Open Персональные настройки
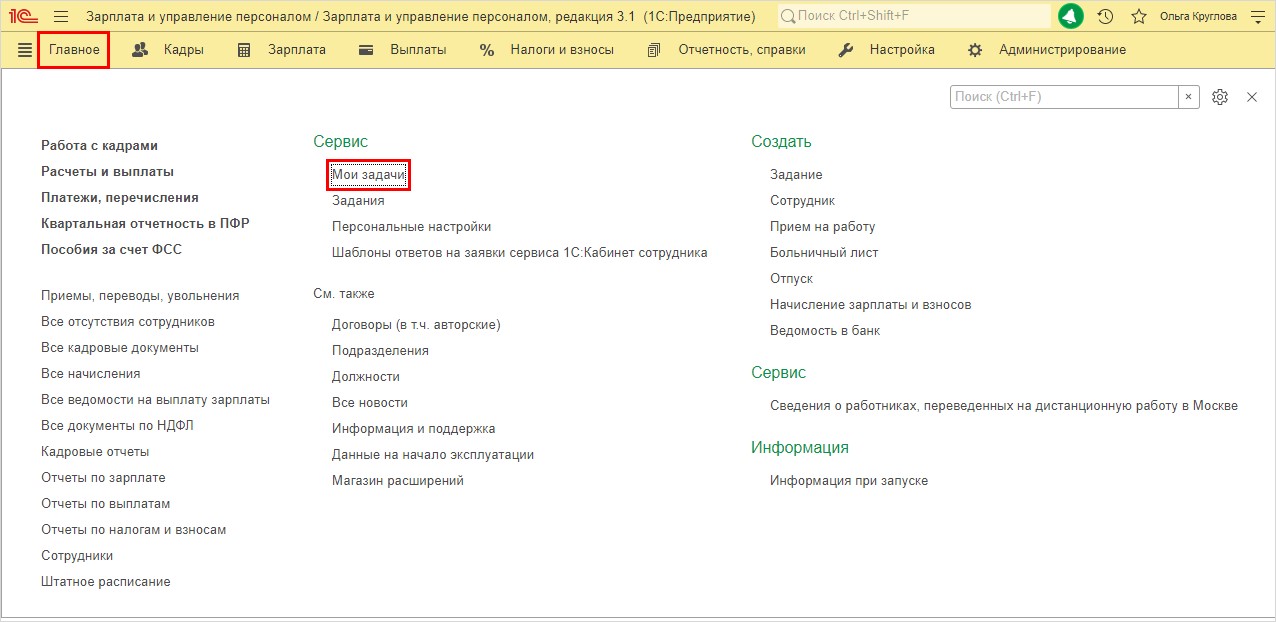This screenshot has width=1276, height=622. 411,227
